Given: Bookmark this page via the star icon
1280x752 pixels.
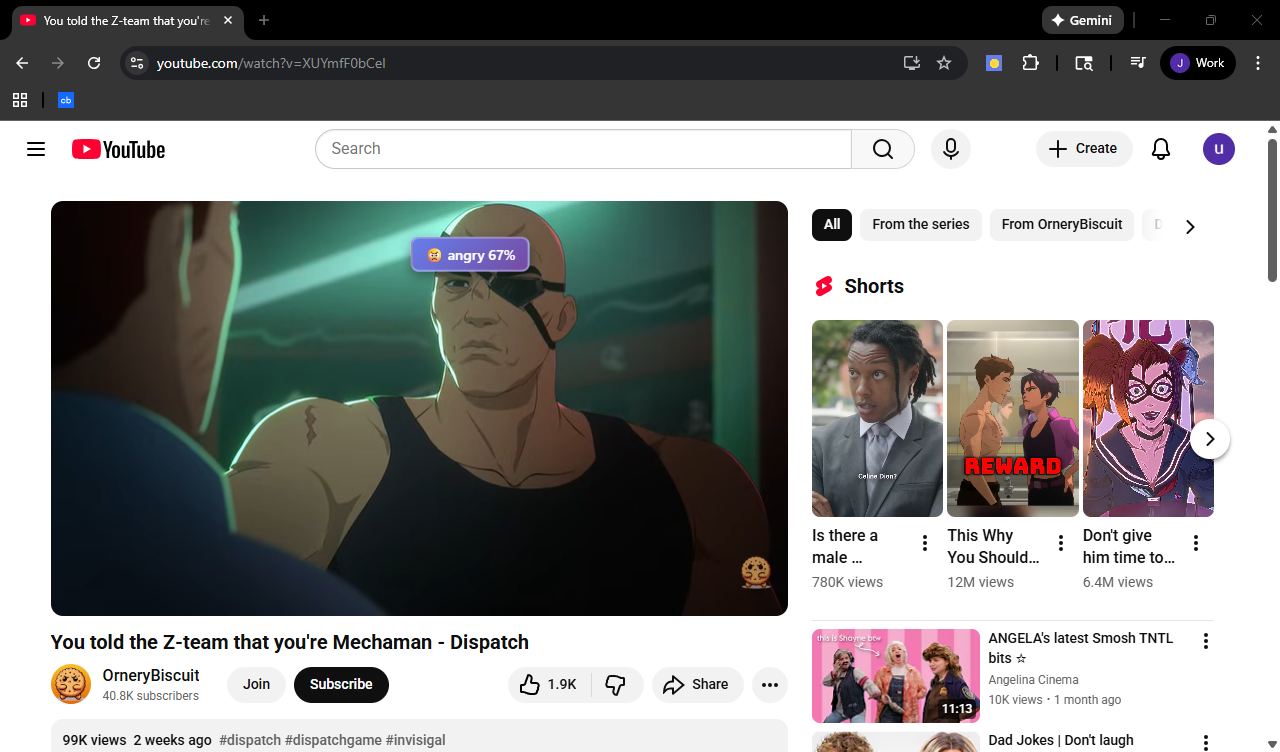Looking at the screenshot, I should tap(943, 62).
